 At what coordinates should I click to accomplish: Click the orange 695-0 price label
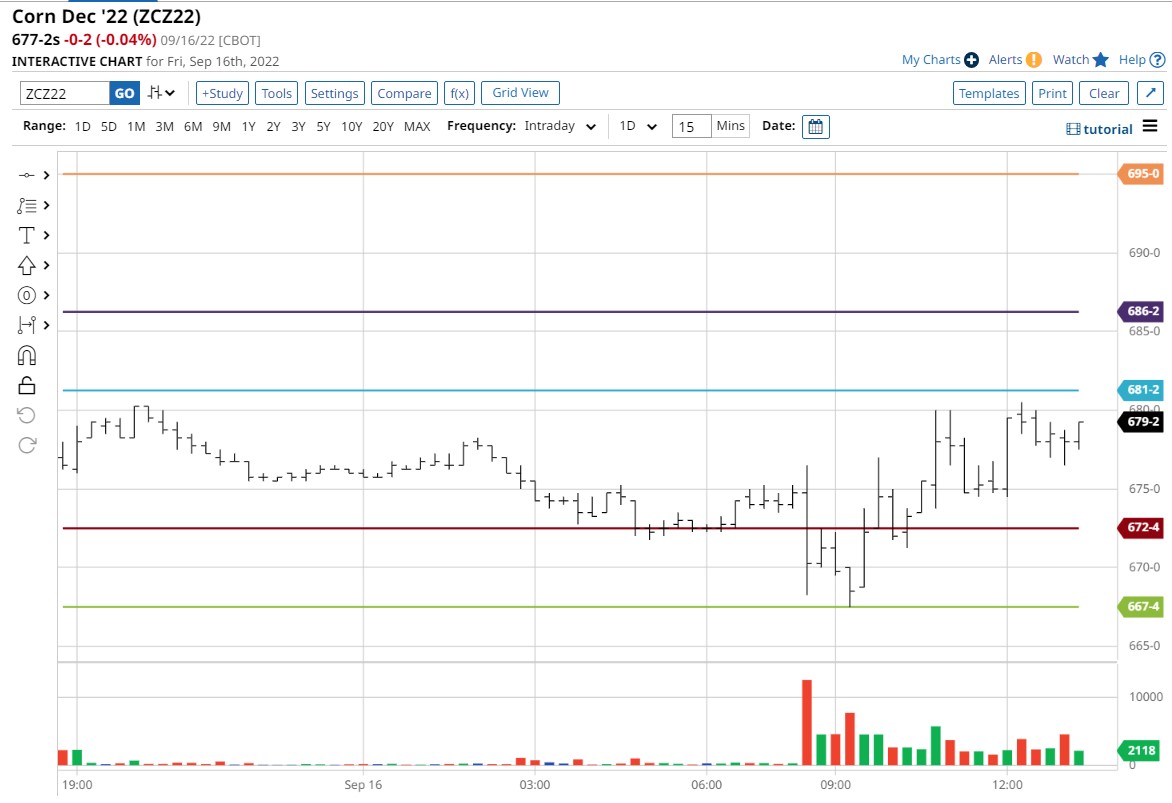tap(1141, 173)
